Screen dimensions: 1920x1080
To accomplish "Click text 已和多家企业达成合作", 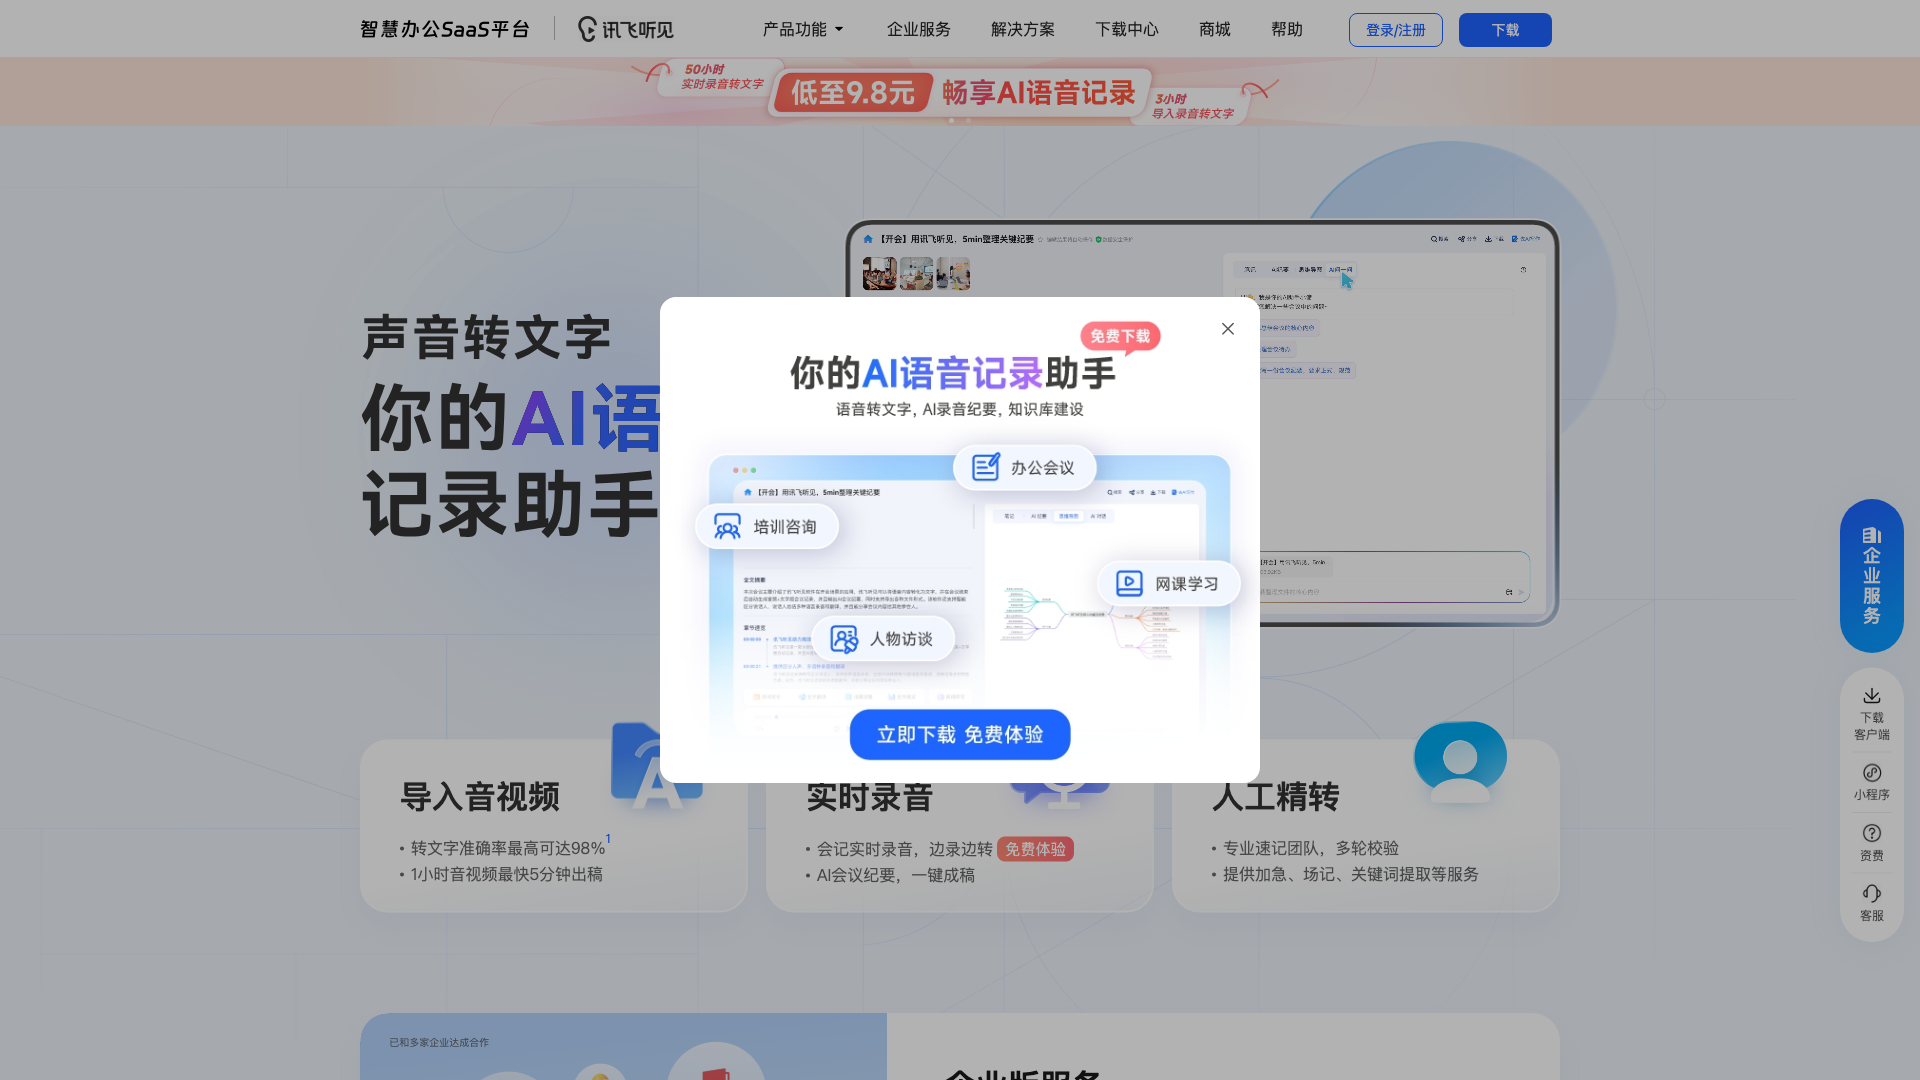I will [x=439, y=1042].
